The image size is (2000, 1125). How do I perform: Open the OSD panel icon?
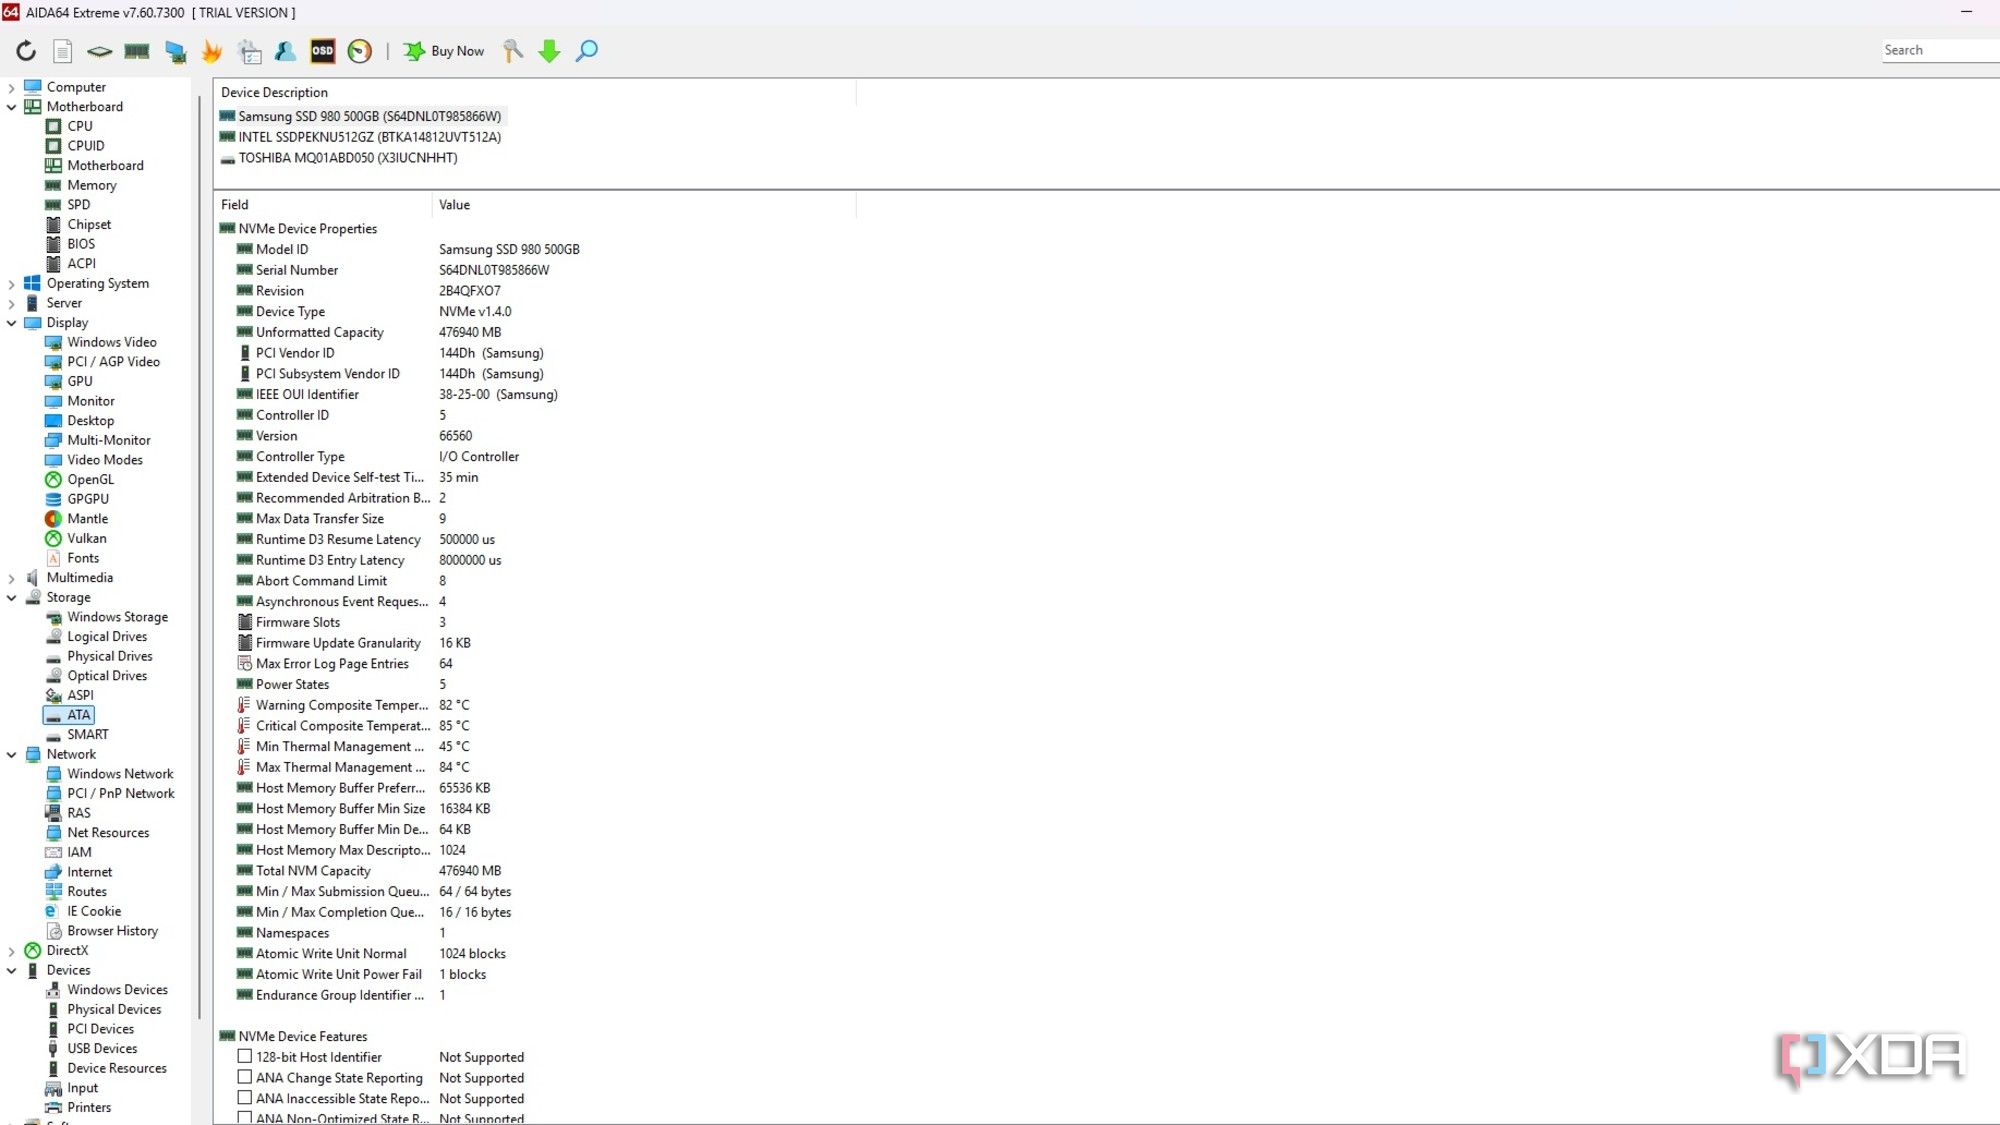point(322,51)
